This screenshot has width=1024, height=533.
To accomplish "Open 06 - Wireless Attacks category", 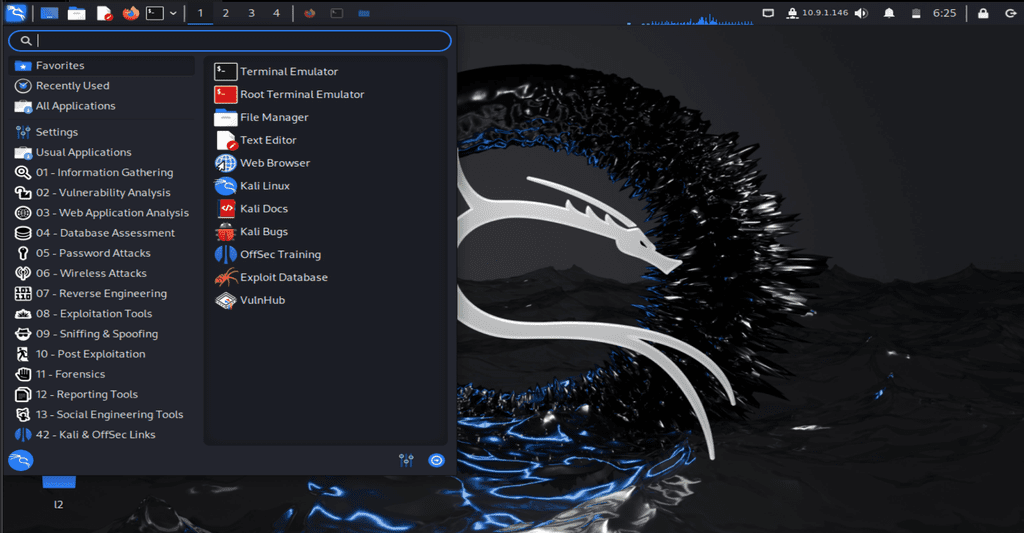I will coord(103,274).
